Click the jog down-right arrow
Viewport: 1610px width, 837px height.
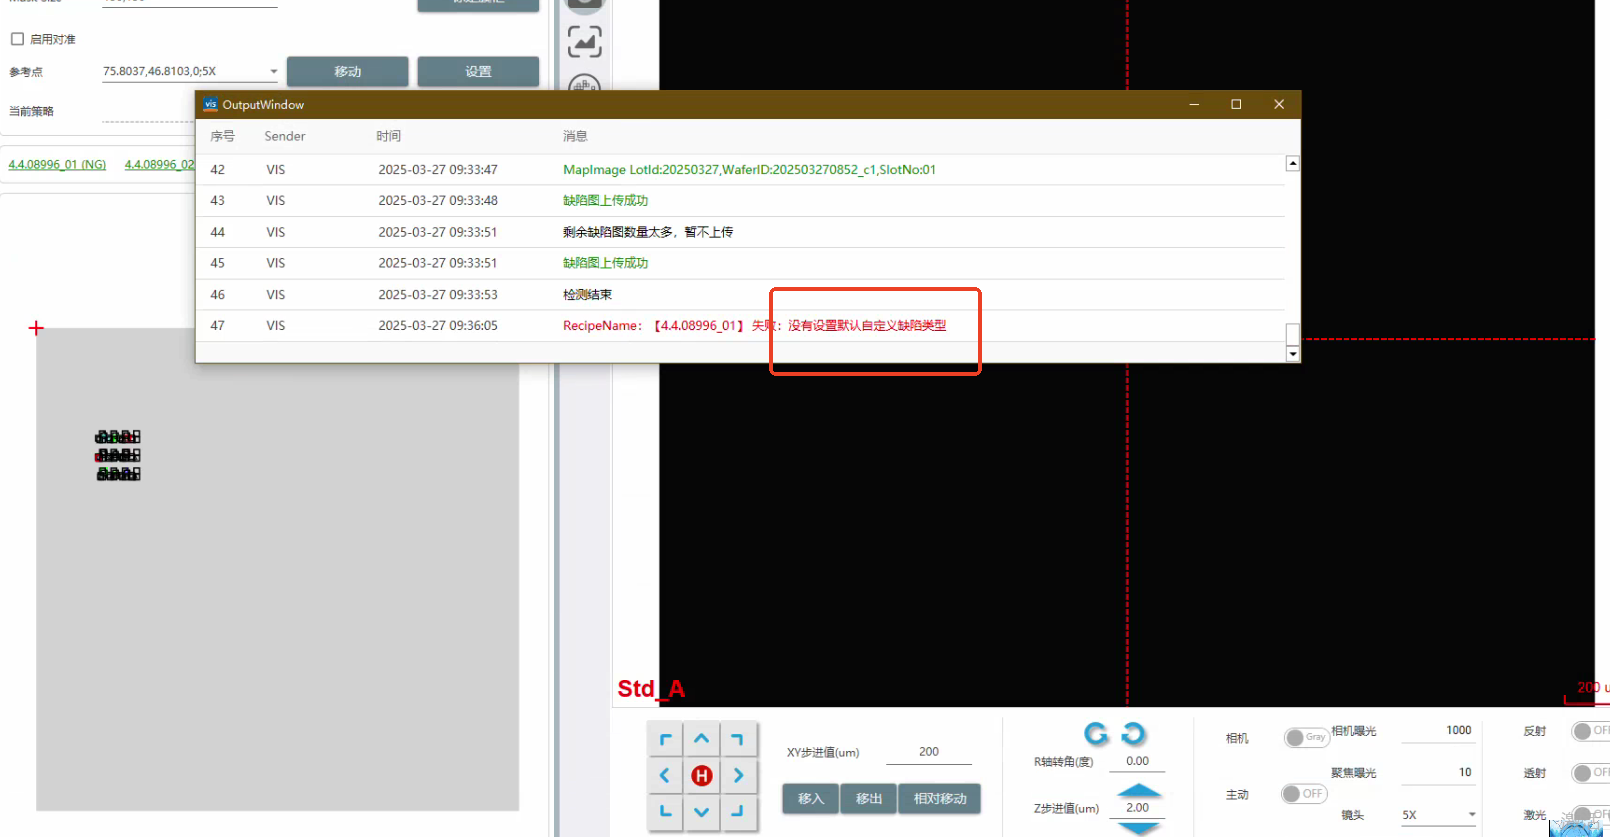click(738, 812)
